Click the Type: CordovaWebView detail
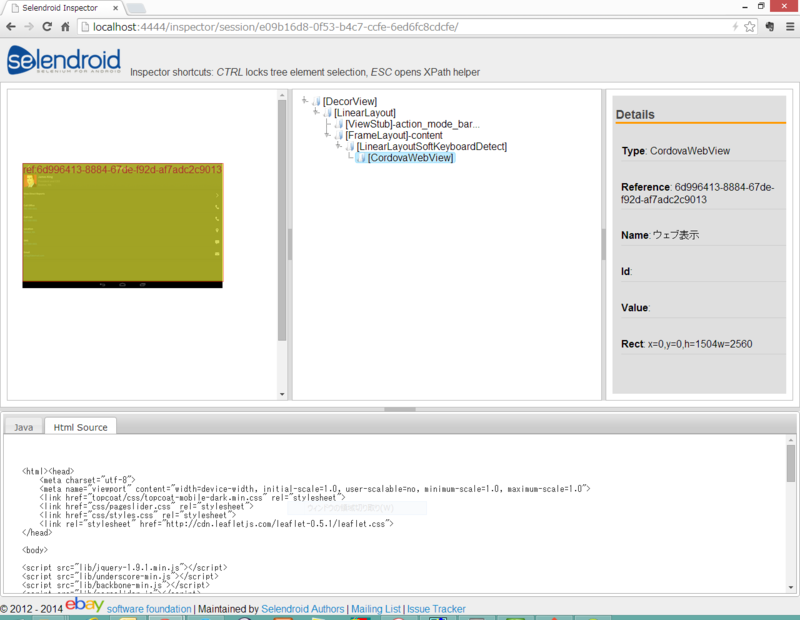 tap(676, 151)
